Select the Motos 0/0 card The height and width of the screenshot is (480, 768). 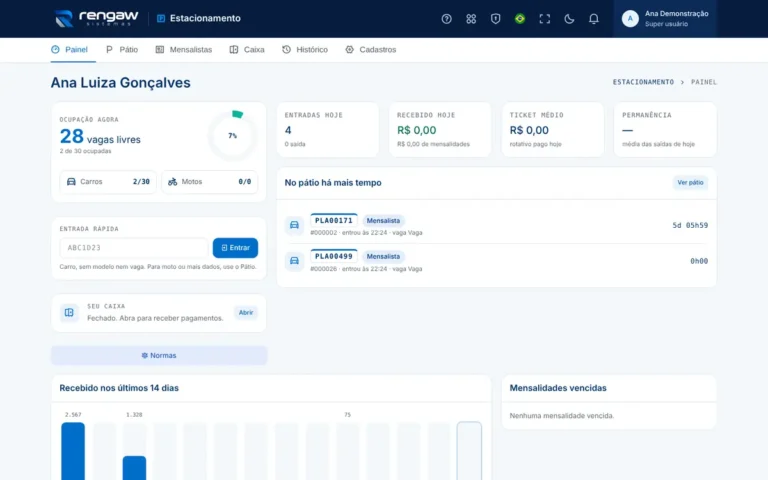pos(209,182)
